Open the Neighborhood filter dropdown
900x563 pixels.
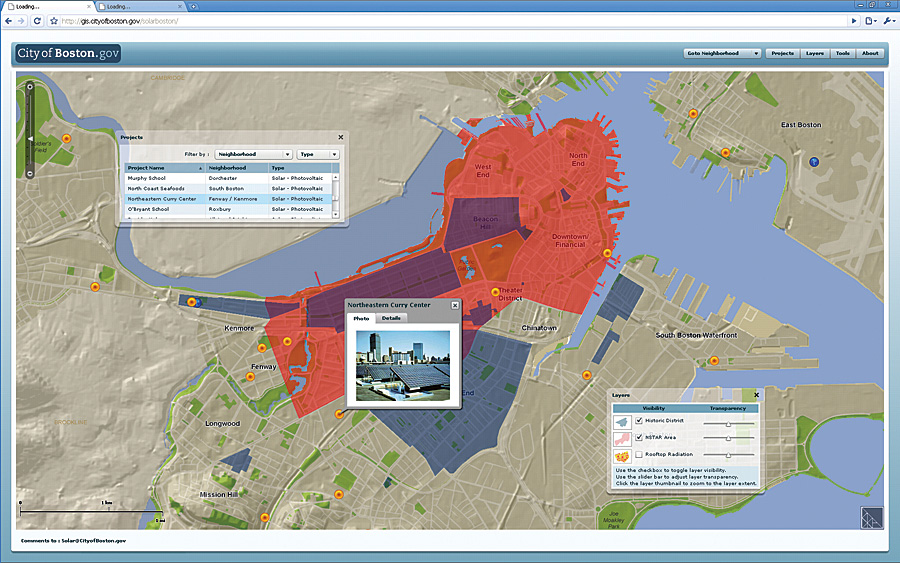[x=253, y=154]
